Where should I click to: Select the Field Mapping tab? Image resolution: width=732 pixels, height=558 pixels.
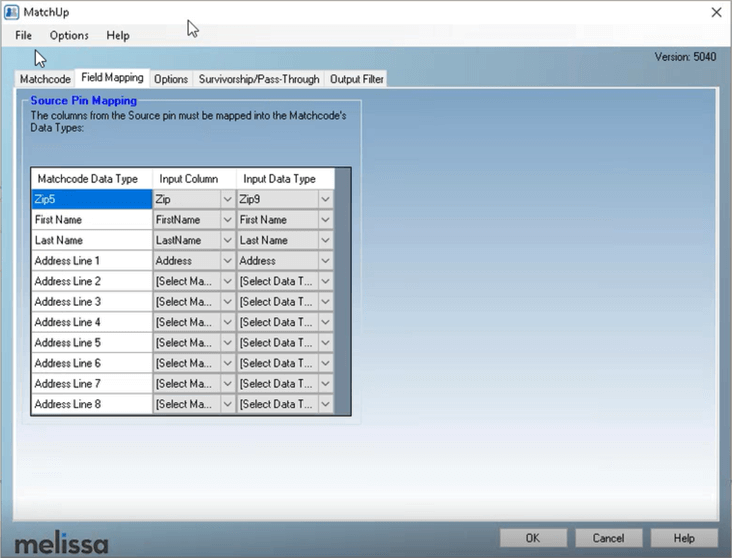[x=112, y=78]
